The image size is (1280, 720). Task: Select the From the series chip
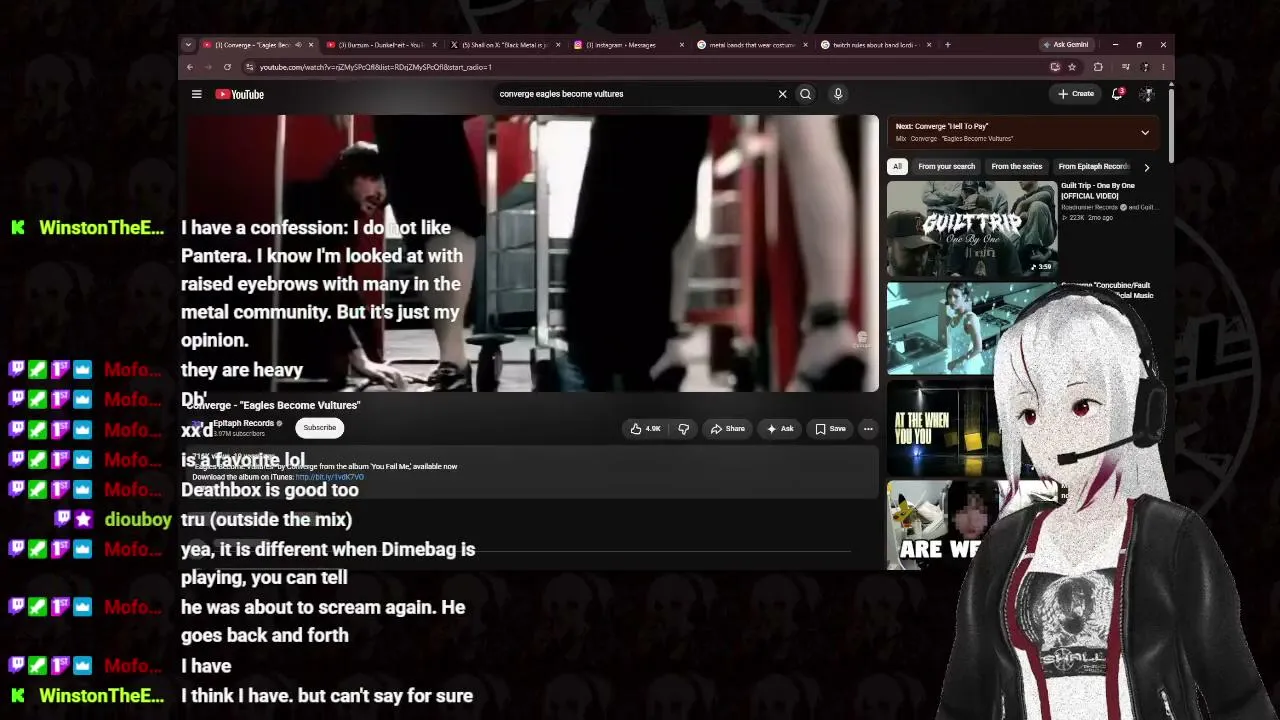(x=1016, y=167)
